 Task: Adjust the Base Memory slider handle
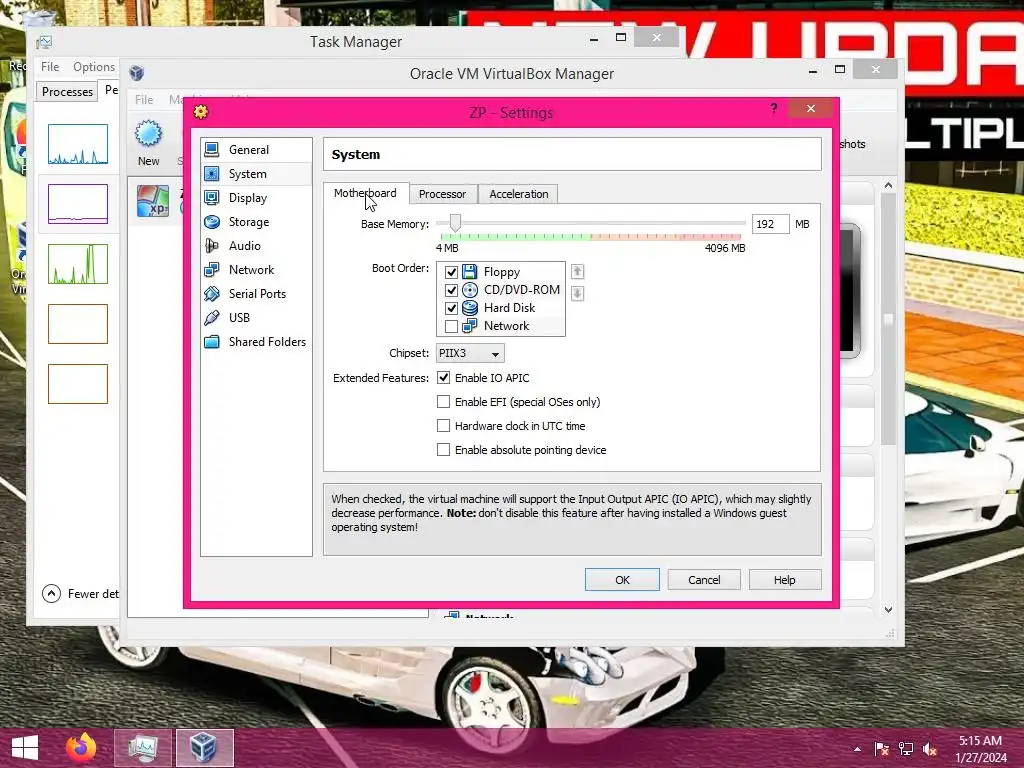[x=455, y=223]
